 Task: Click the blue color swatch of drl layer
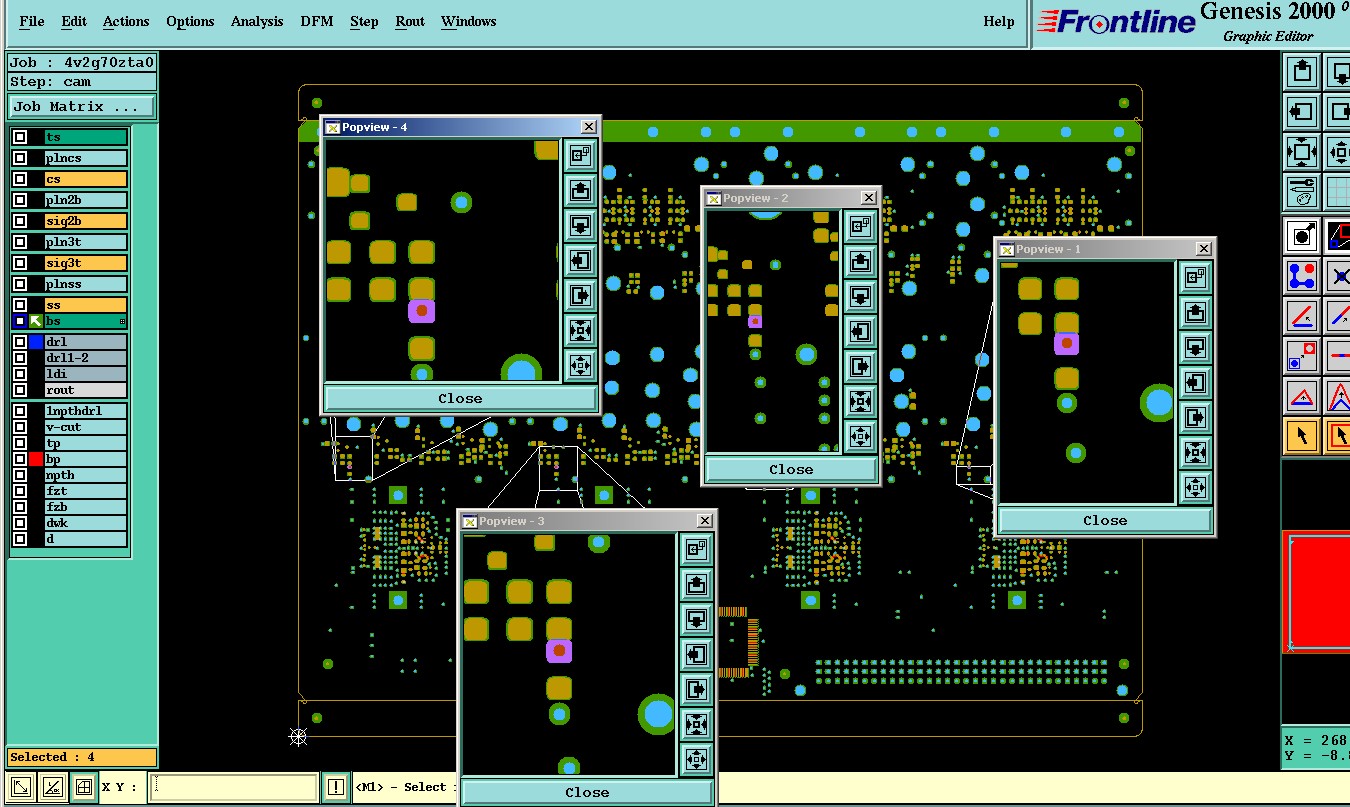click(36, 342)
